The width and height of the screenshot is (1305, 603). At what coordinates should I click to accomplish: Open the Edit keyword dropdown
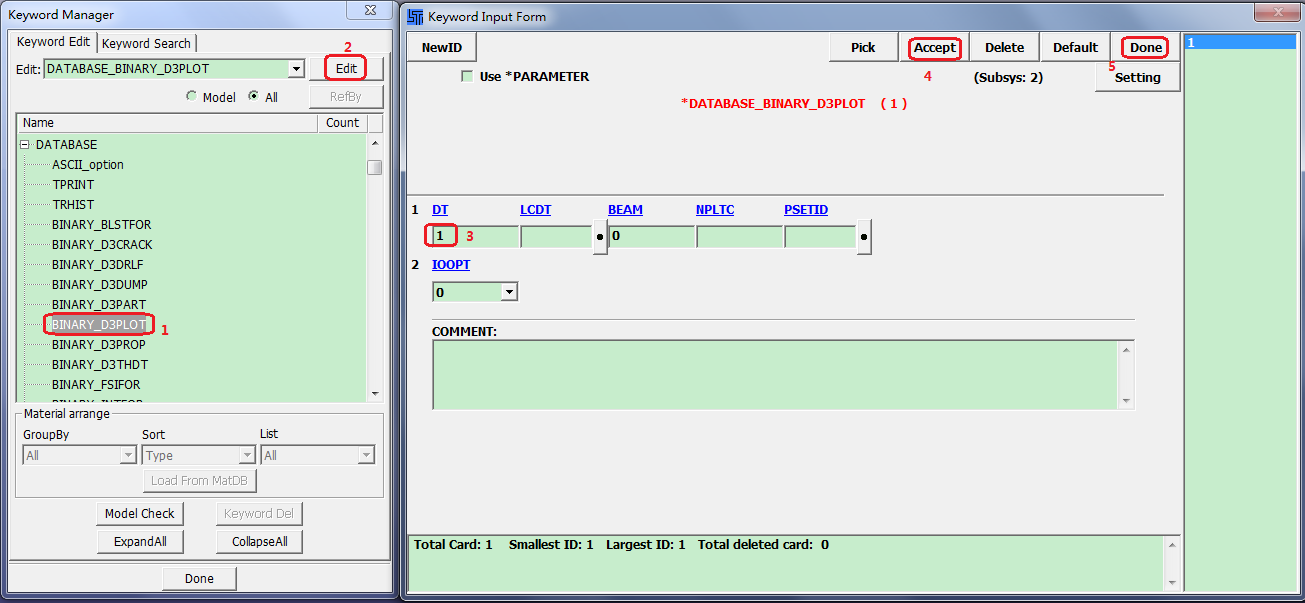[296, 69]
